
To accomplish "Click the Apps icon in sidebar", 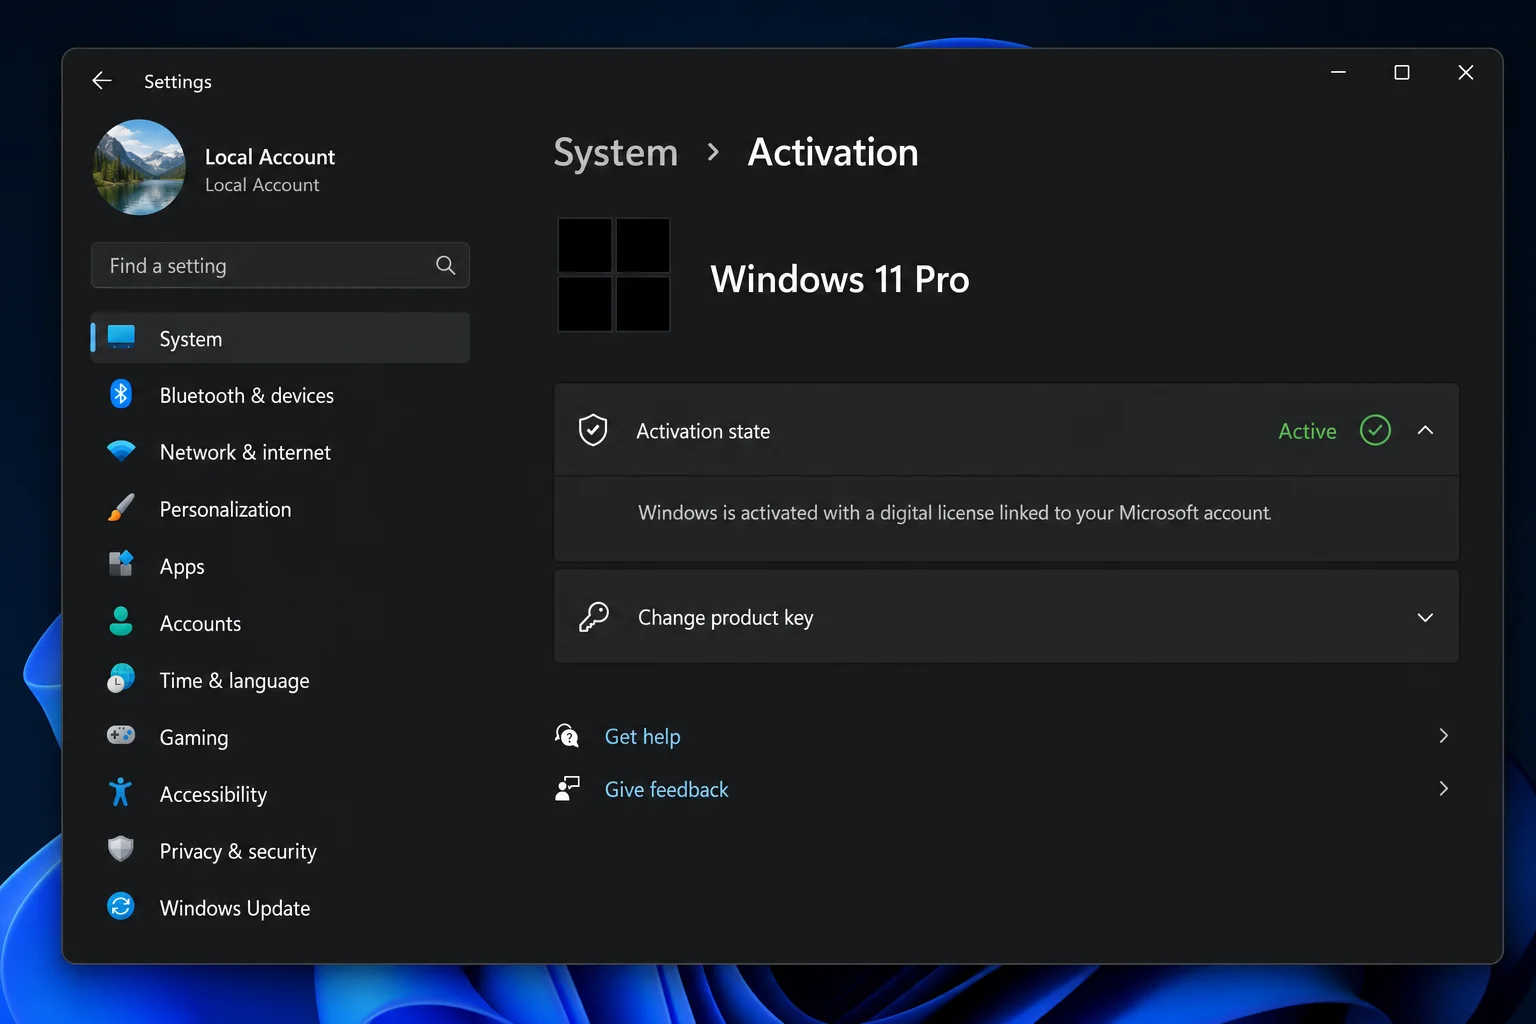I will (x=121, y=564).
